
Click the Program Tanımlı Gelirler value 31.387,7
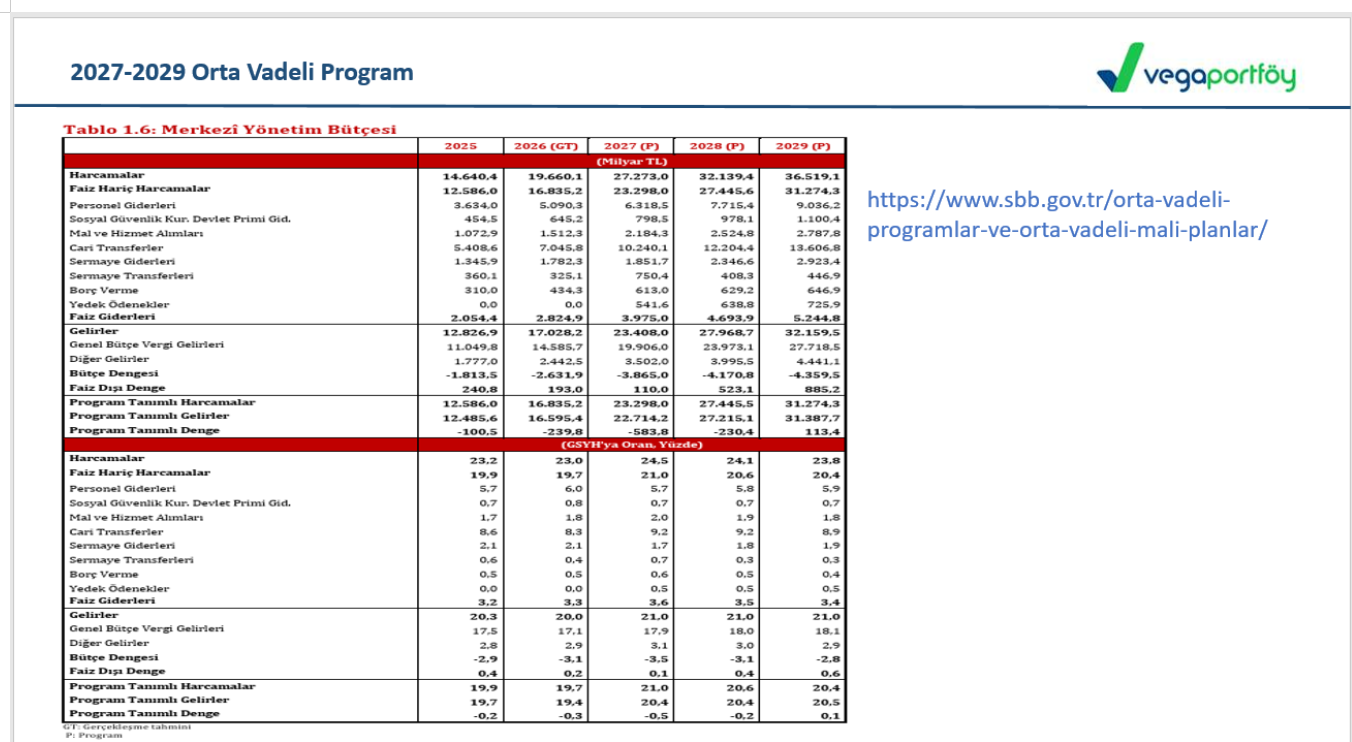(x=813, y=416)
